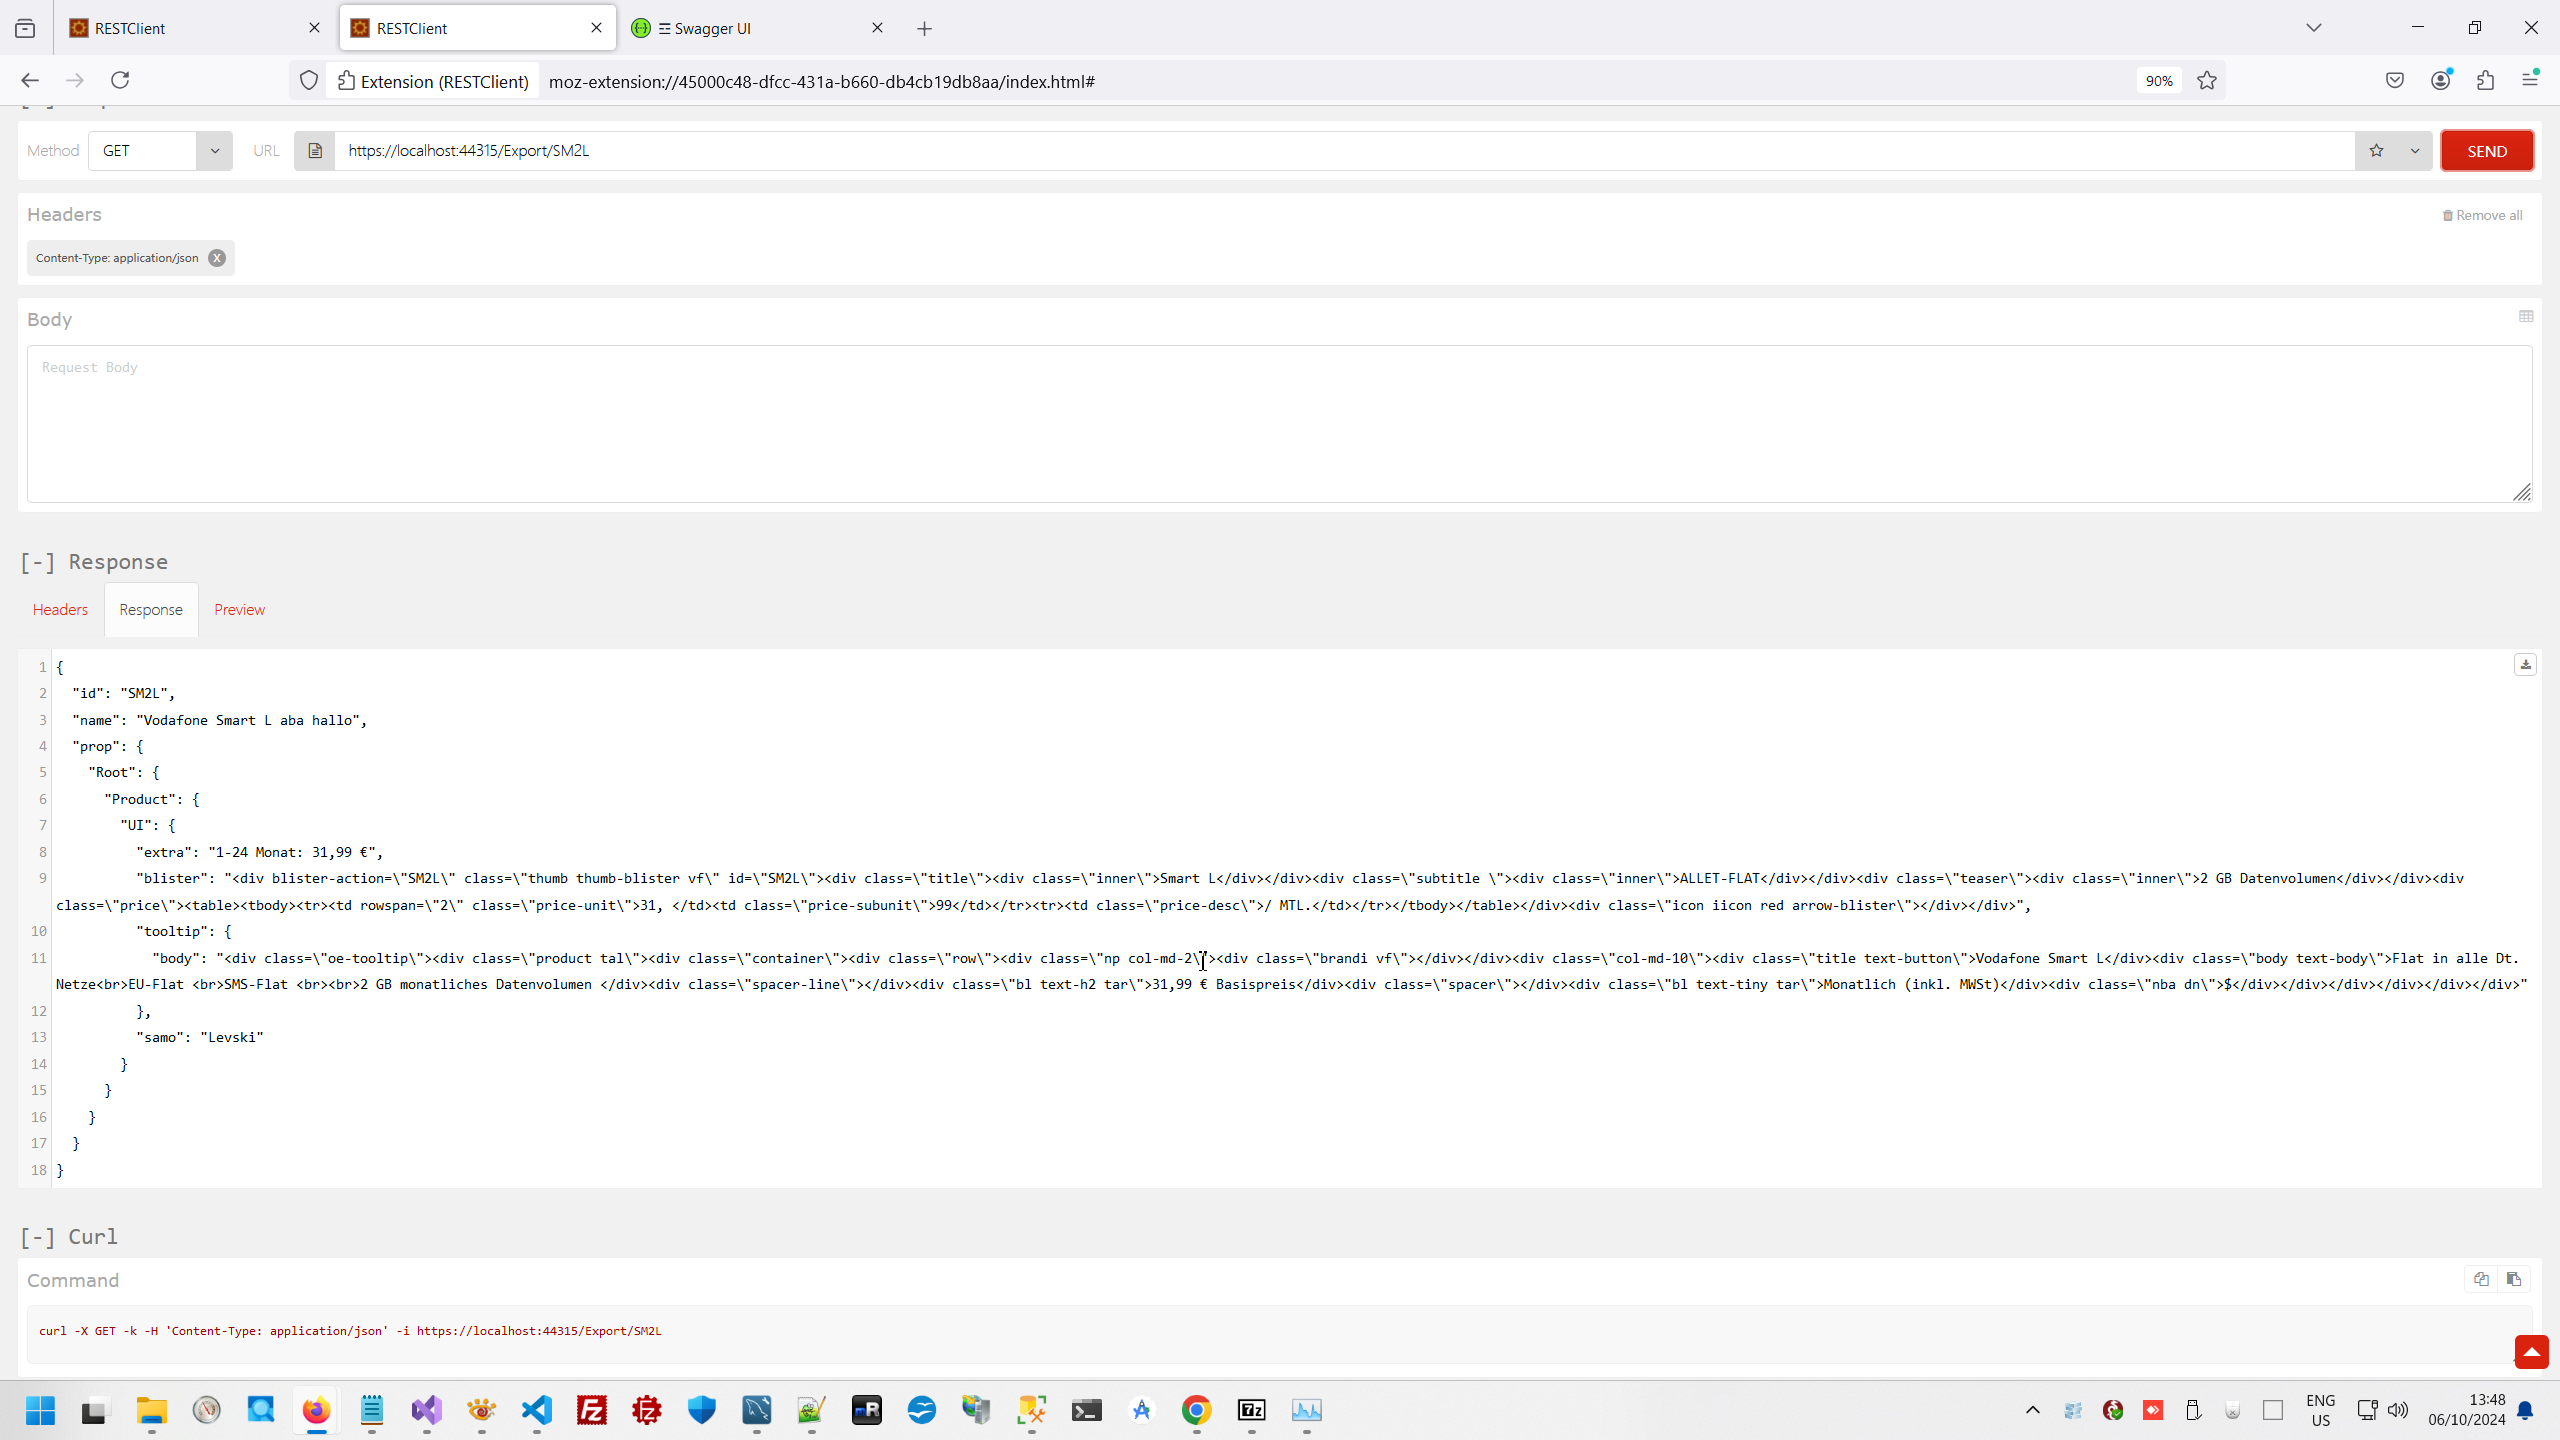Open the Method GET dropdown

pos(161,151)
